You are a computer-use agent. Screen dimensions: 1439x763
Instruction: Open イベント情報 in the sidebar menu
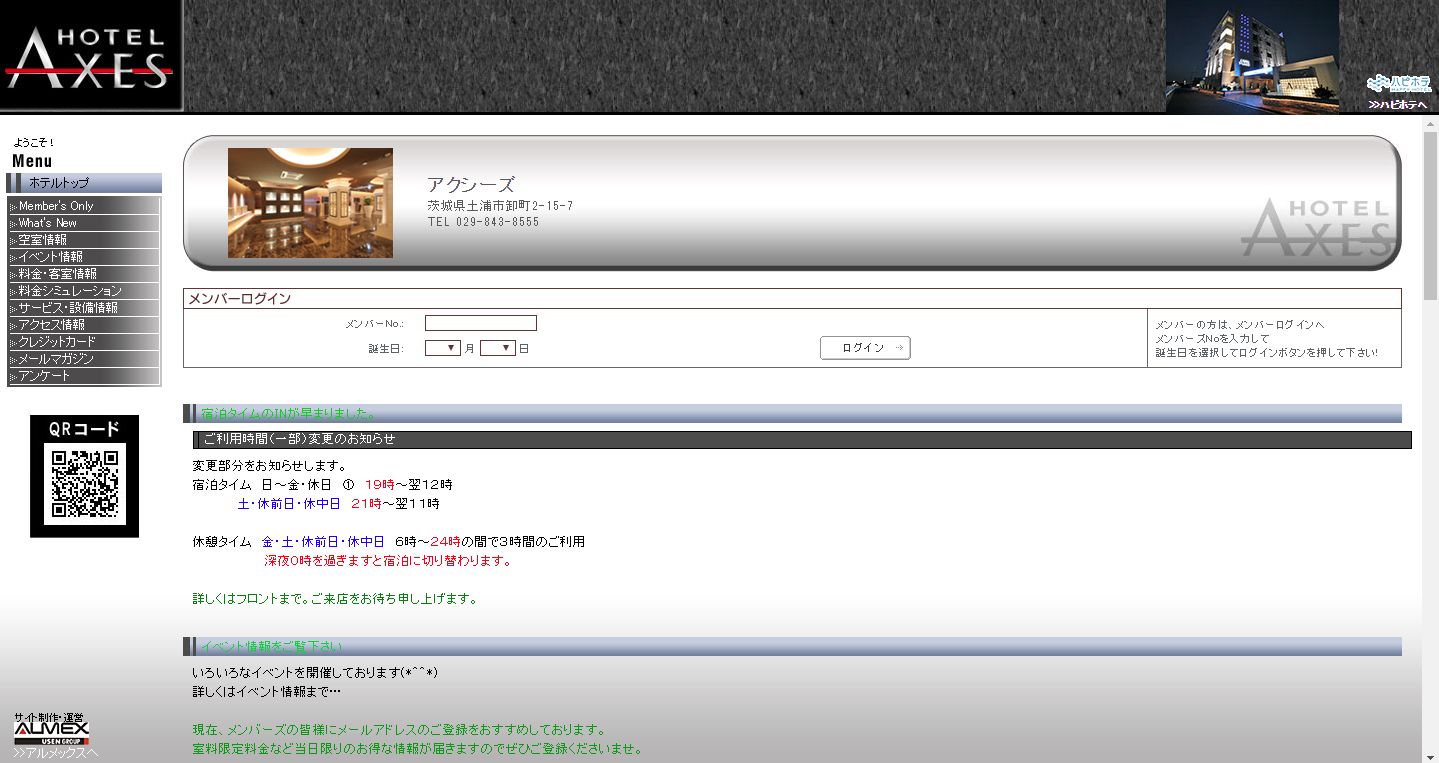pyautogui.click(x=84, y=257)
